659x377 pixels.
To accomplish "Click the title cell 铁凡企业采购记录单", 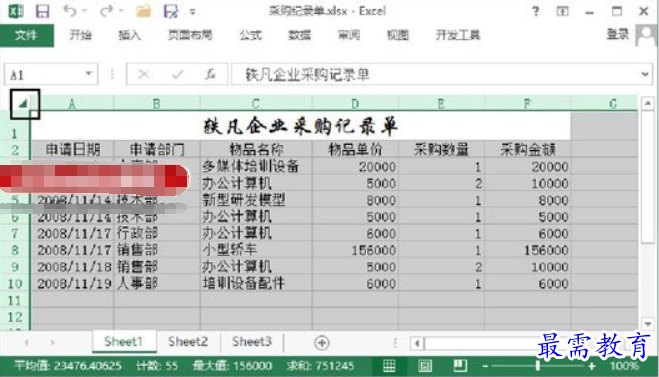I will [301, 126].
